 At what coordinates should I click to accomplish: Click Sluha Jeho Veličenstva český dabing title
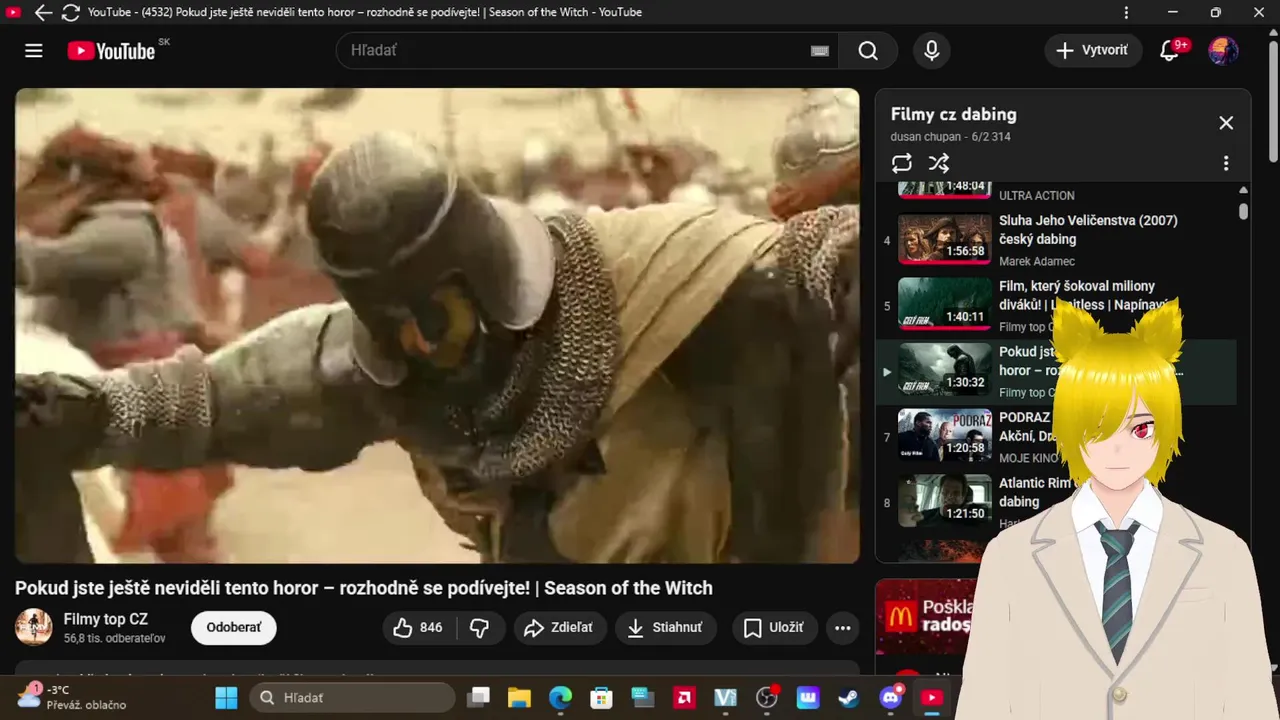(1088, 230)
